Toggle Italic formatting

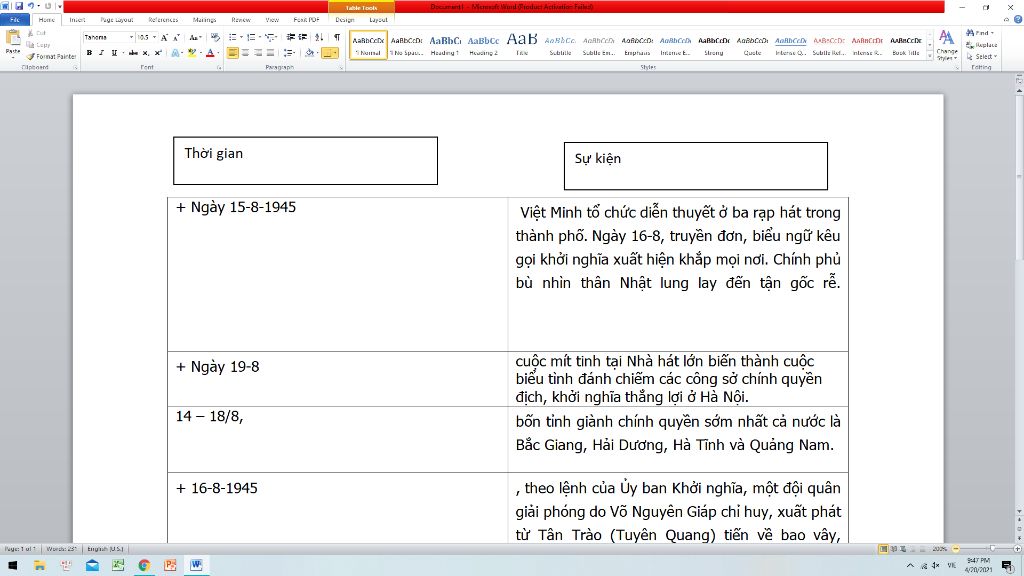point(101,53)
